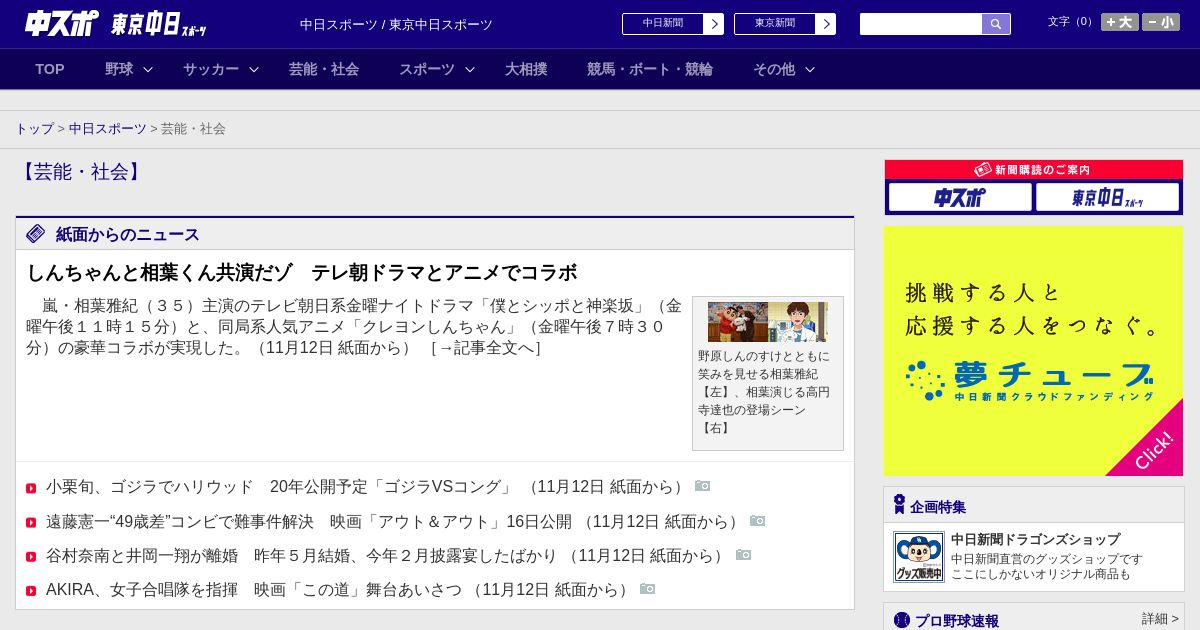
Task: Select 芸能・社会 navigation item
Action: [324, 69]
